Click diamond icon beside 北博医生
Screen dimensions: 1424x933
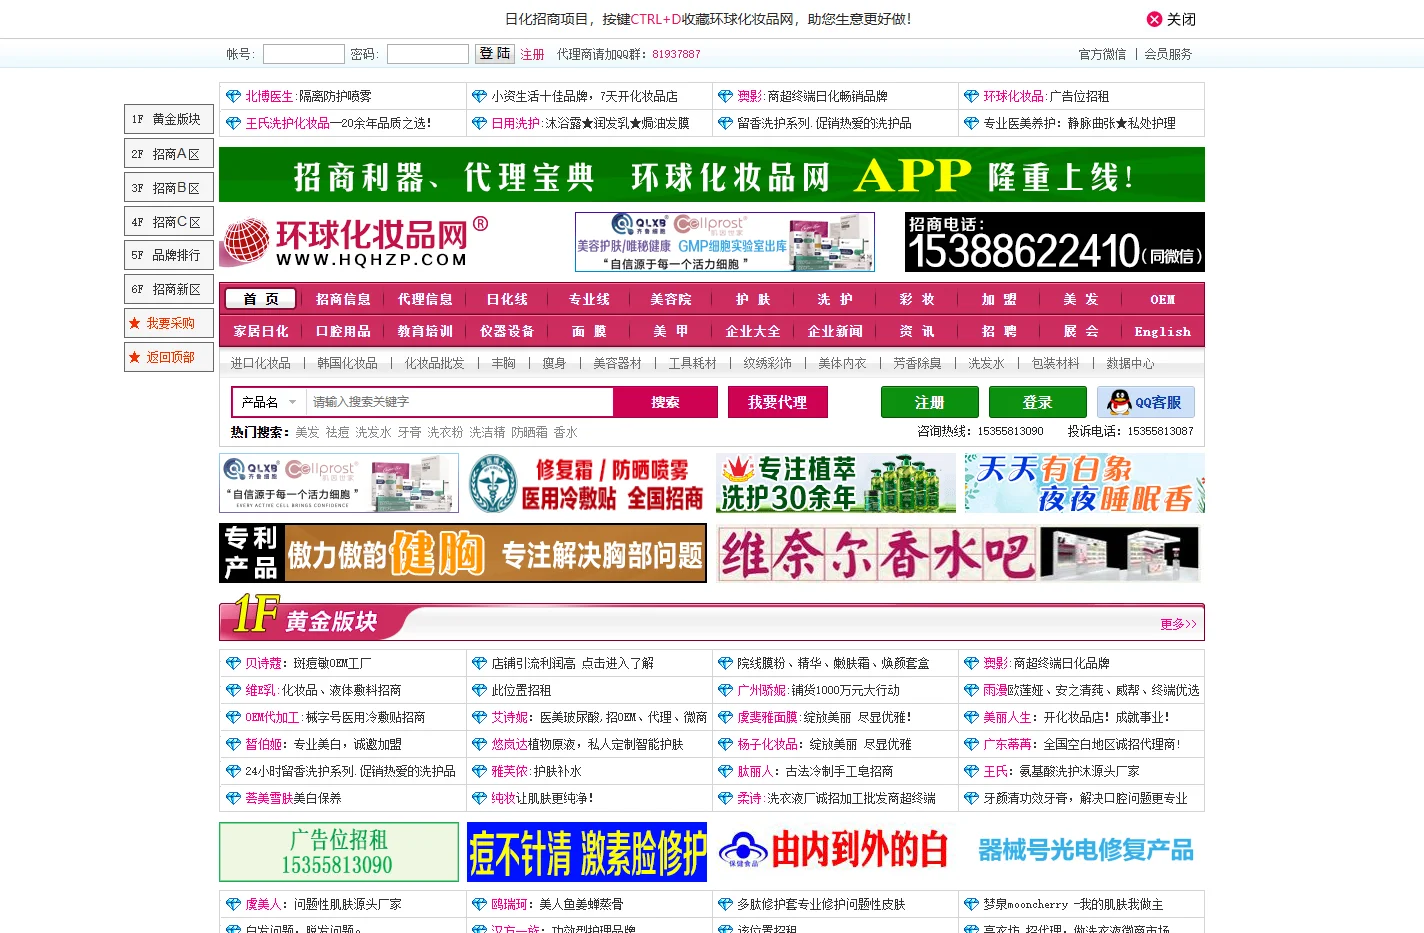(x=233, y=96)
